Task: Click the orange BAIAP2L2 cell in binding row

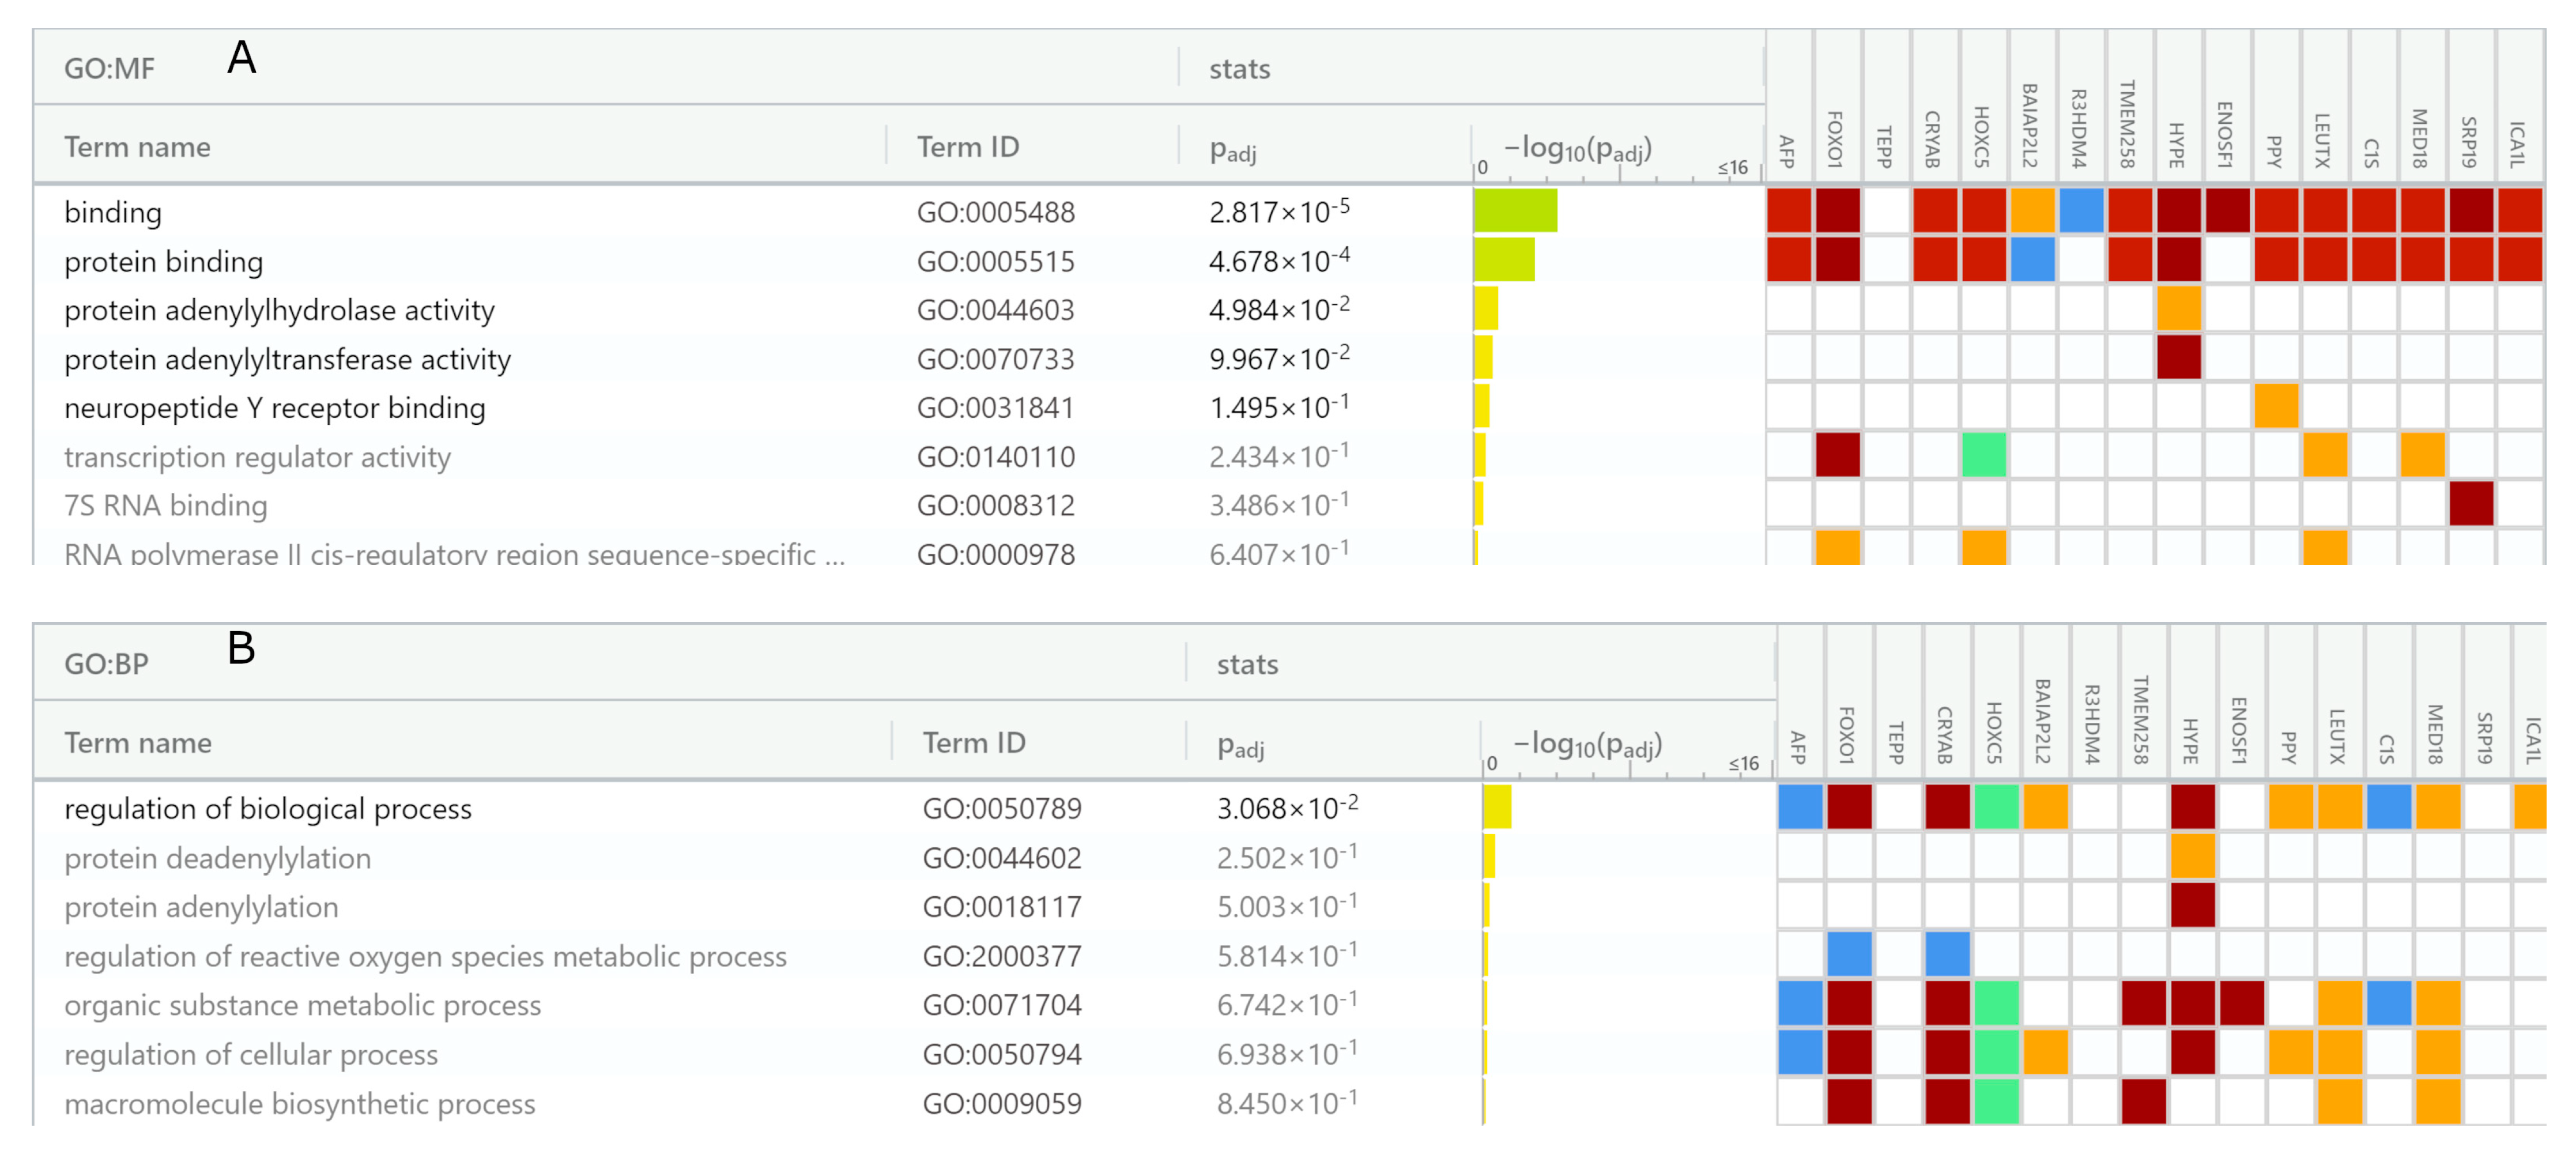Action: [2032, 211]
